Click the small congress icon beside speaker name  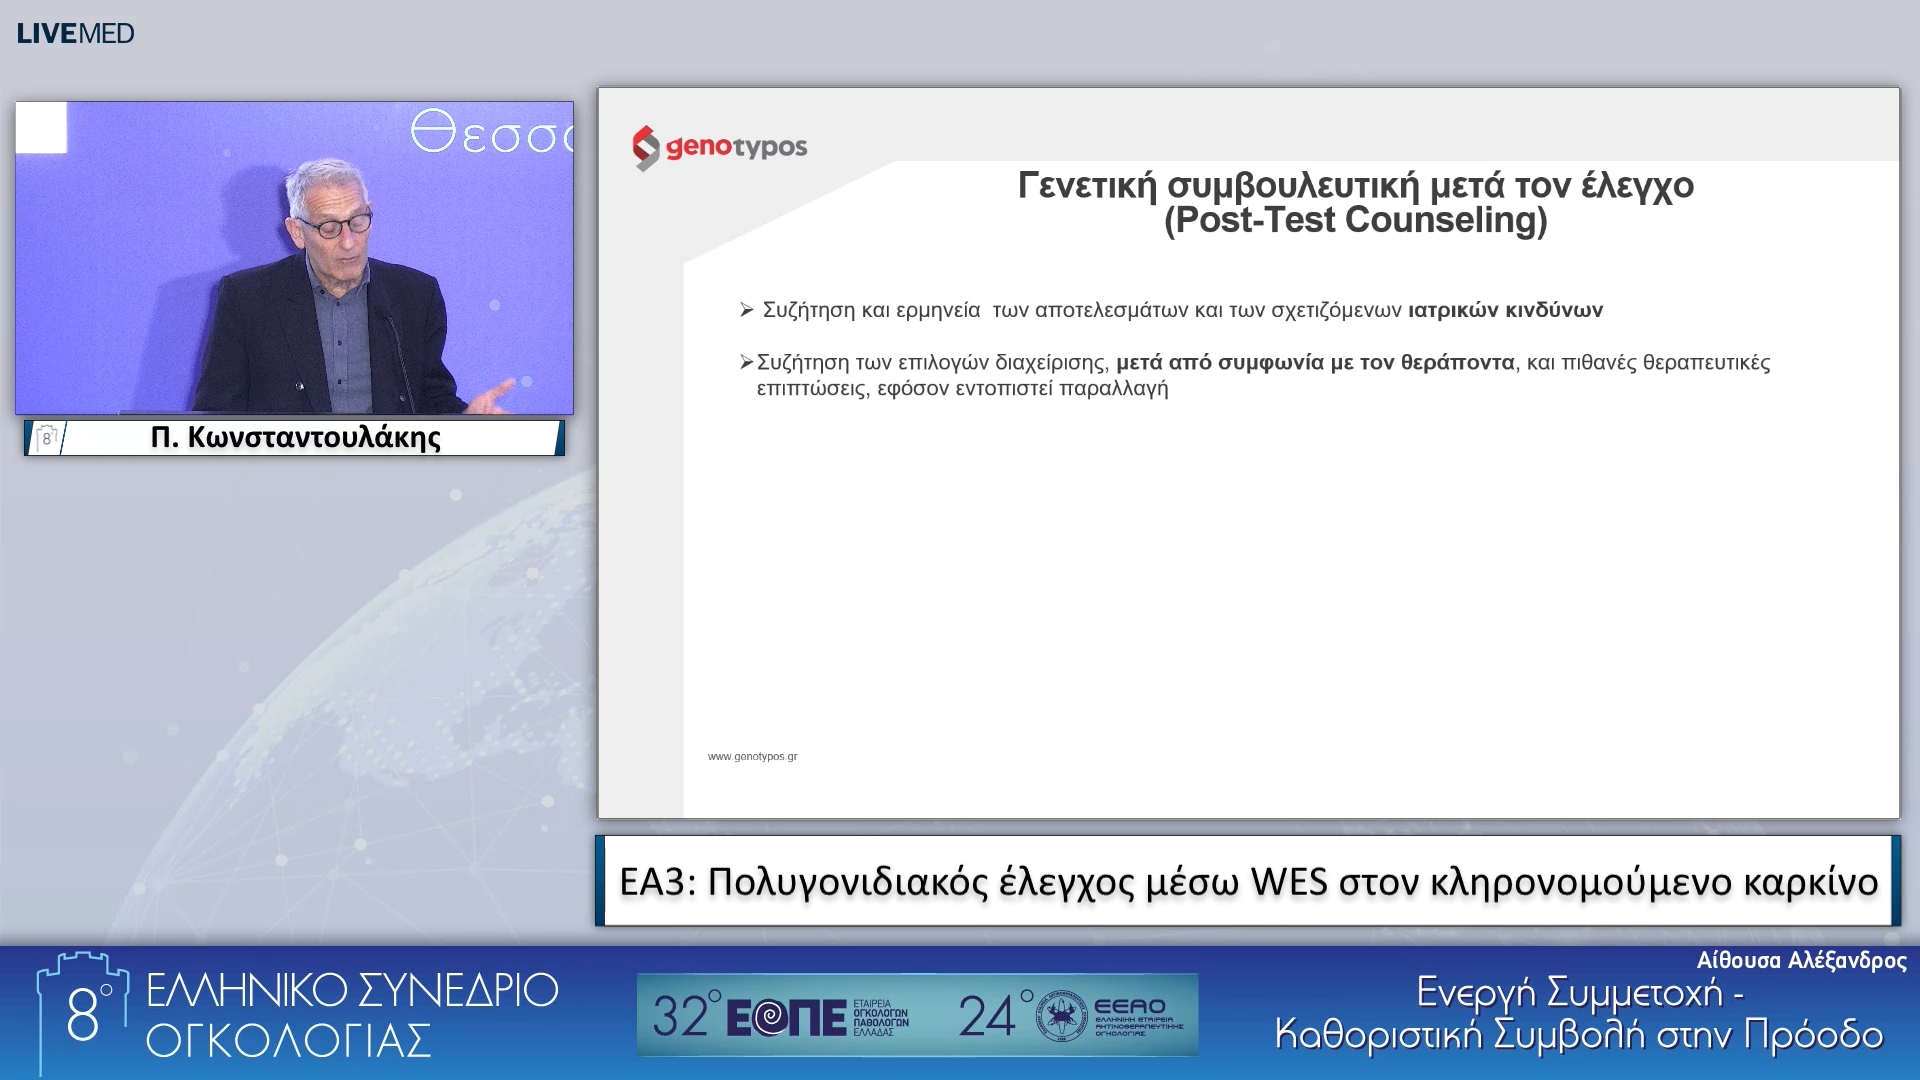(x=46, y=438)
